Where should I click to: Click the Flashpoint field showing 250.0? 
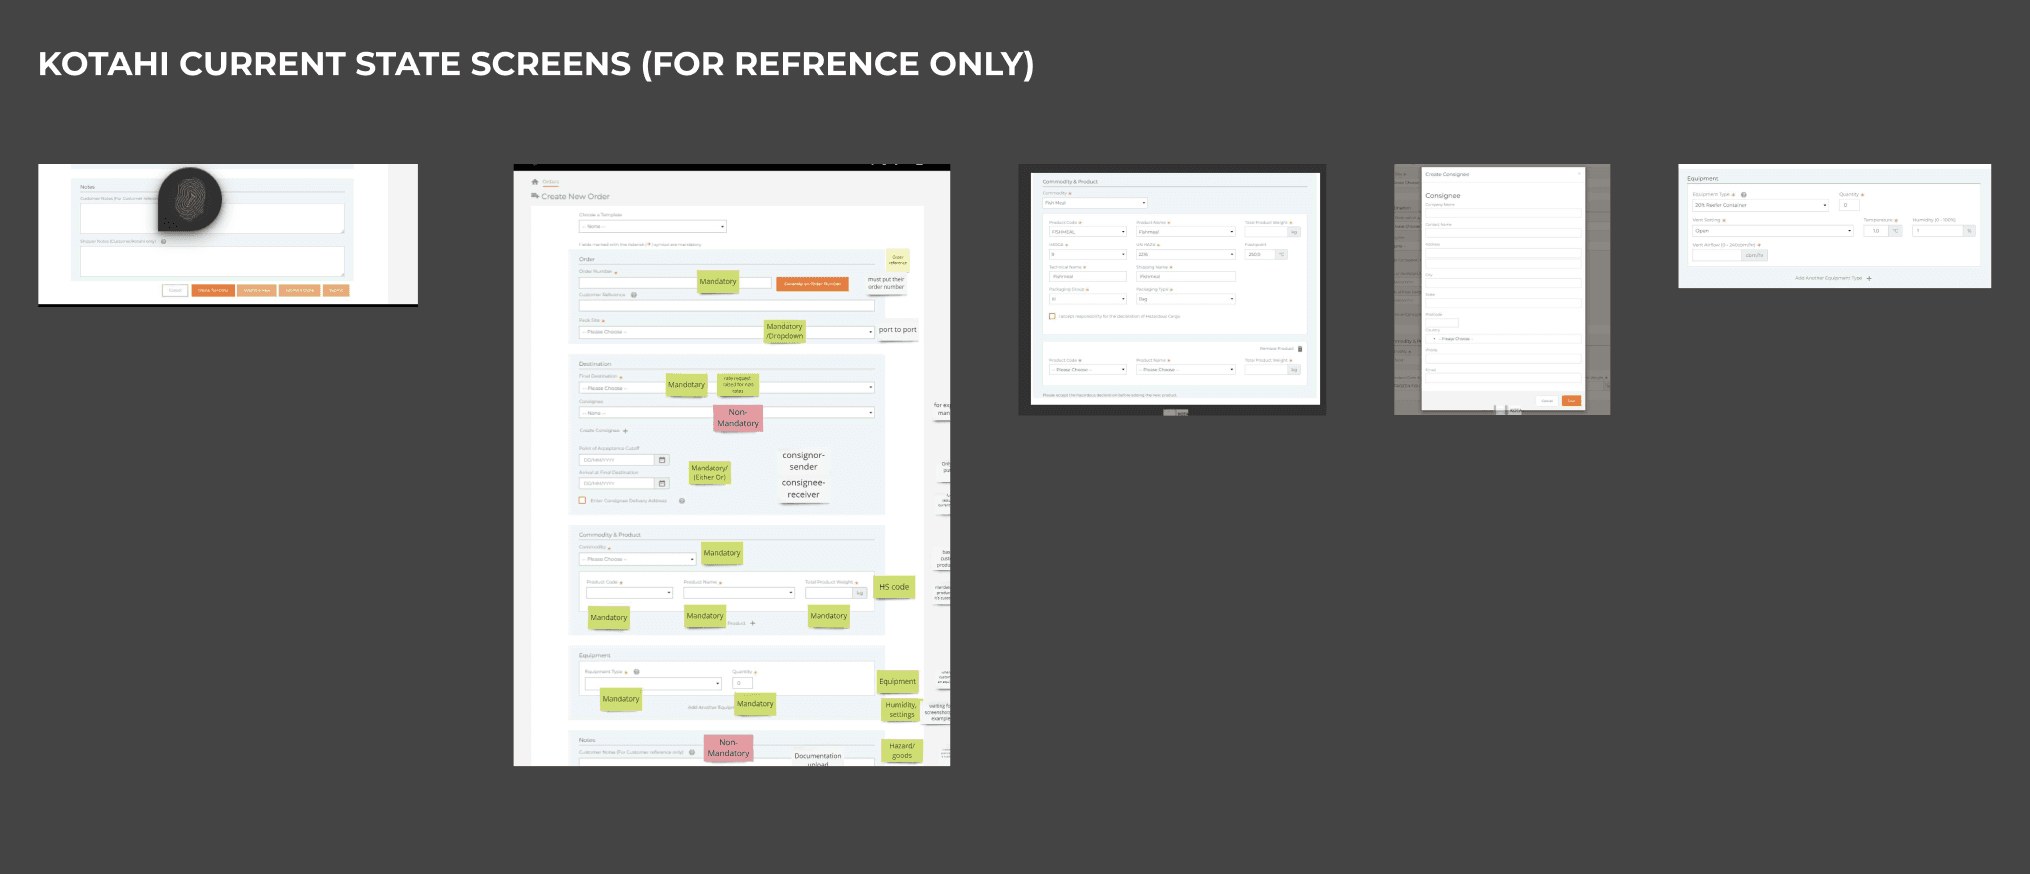[1259, 254]
